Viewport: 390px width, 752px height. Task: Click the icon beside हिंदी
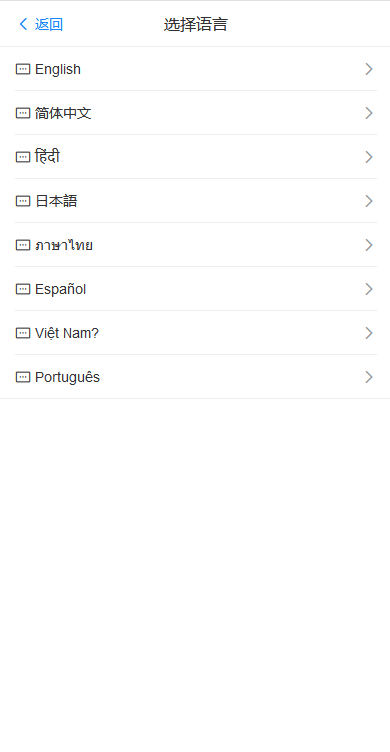(x=23, y=157)
